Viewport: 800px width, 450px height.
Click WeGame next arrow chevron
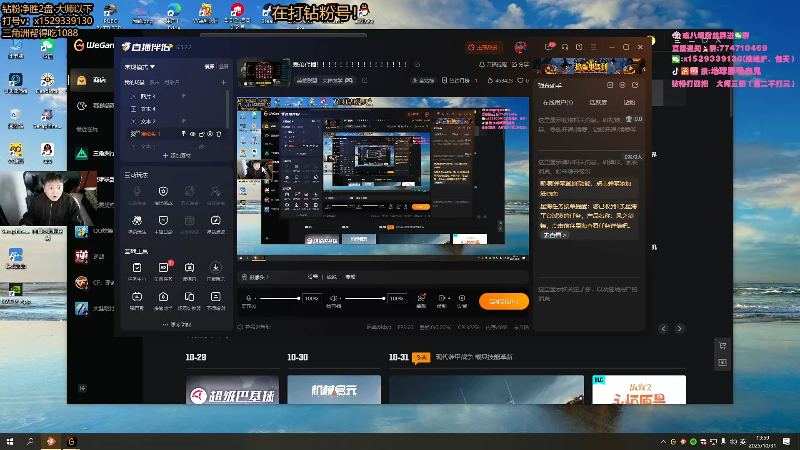point(679,329)
